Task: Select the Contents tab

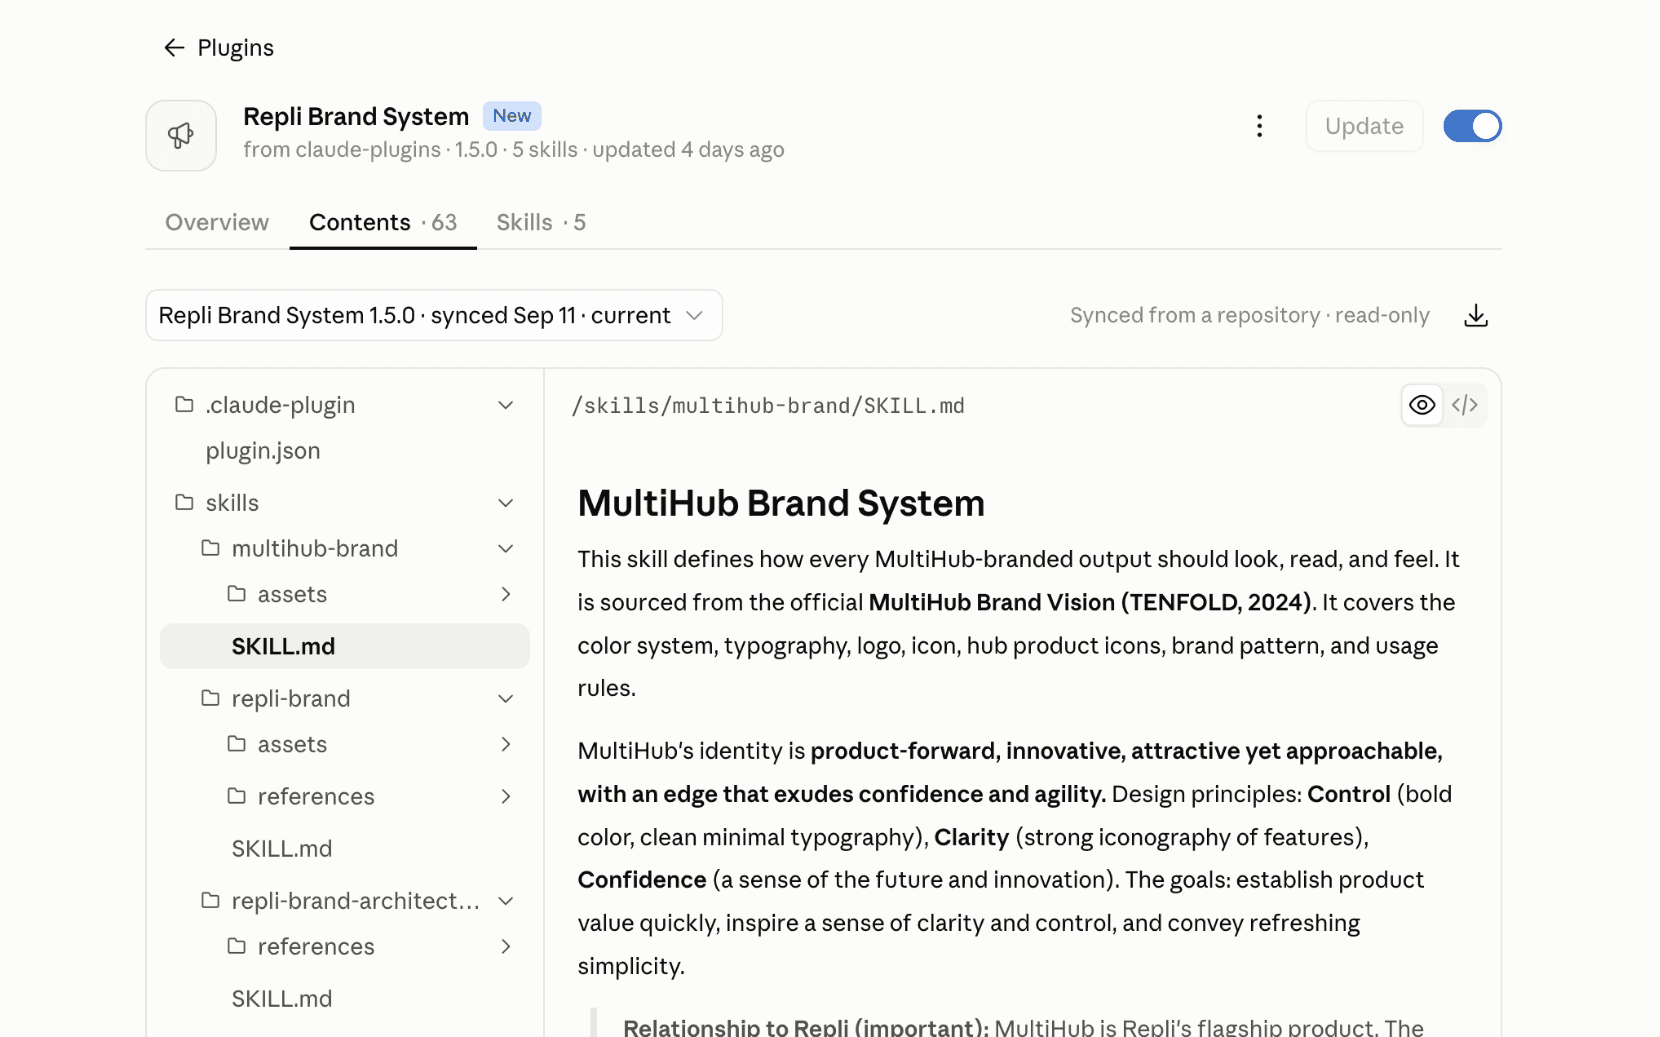Action: [383, 222]
